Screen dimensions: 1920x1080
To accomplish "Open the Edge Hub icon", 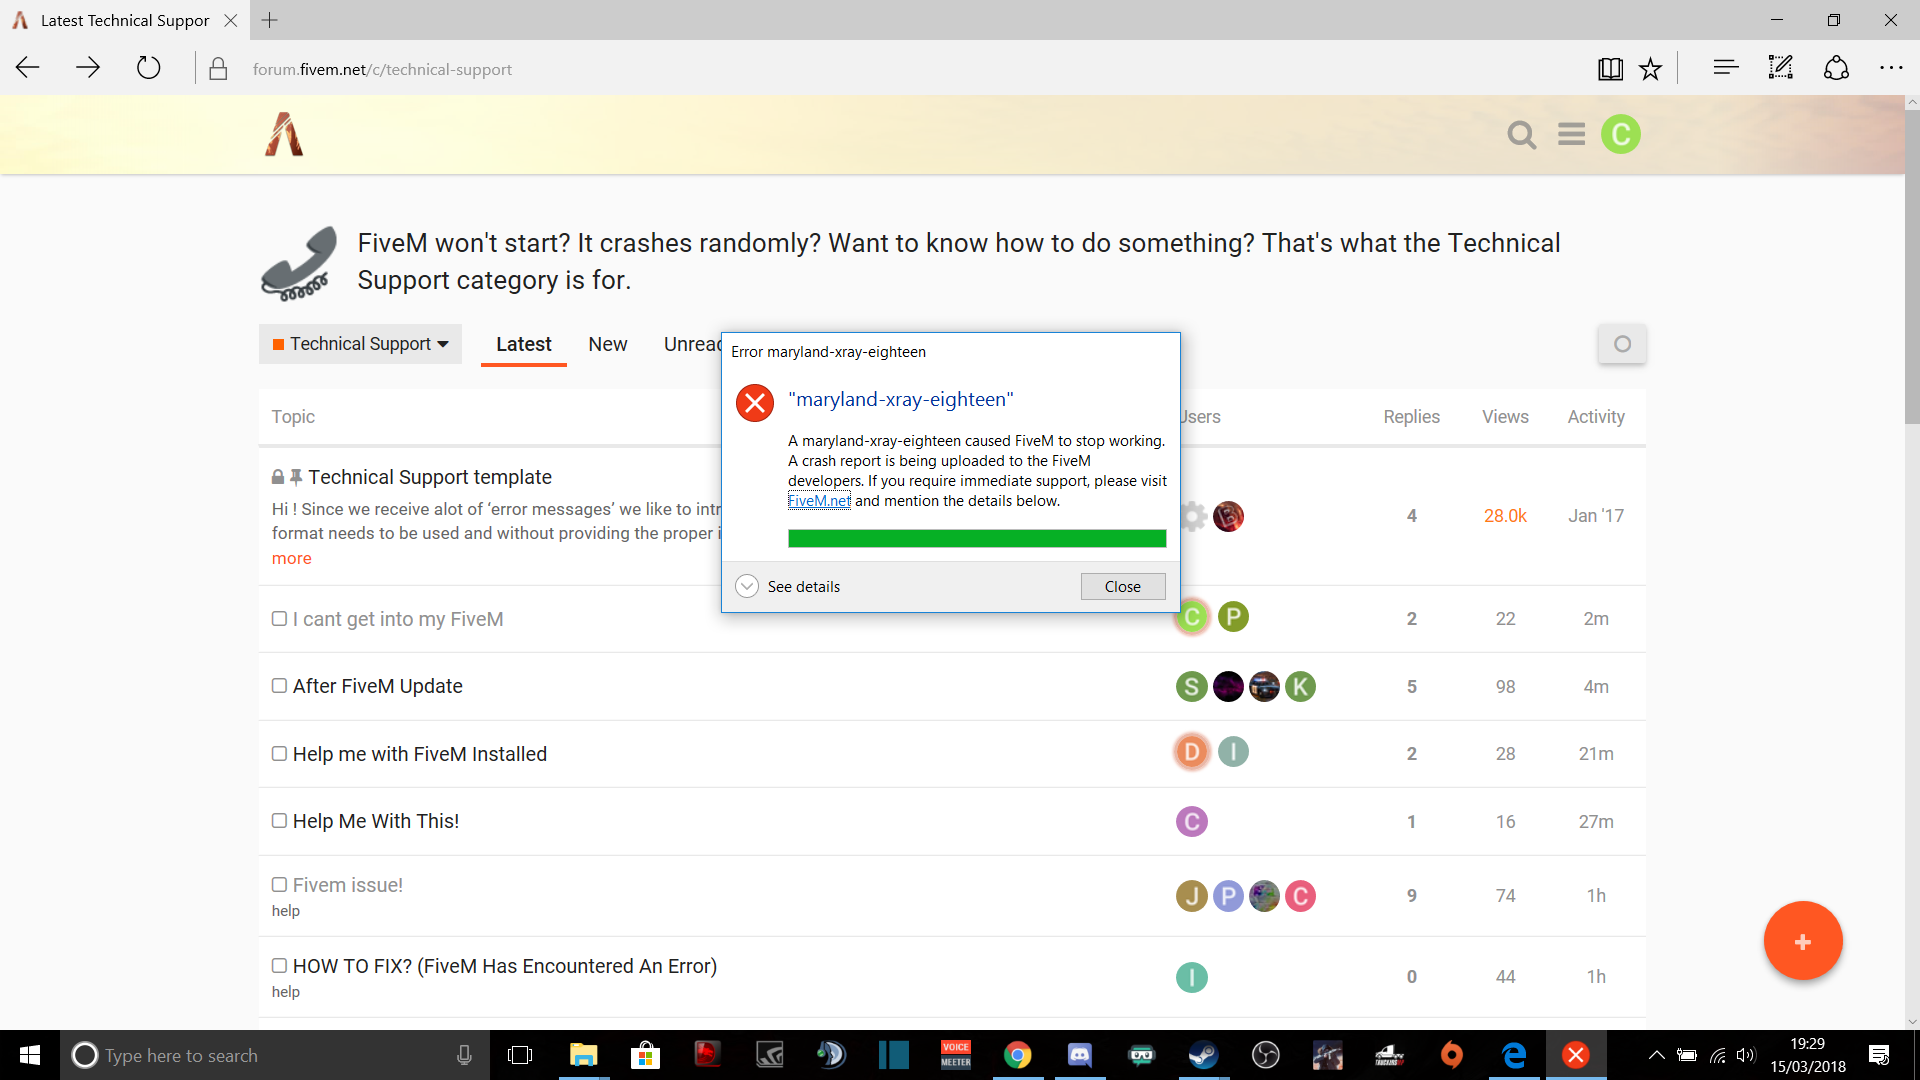I will [1725, 68].
